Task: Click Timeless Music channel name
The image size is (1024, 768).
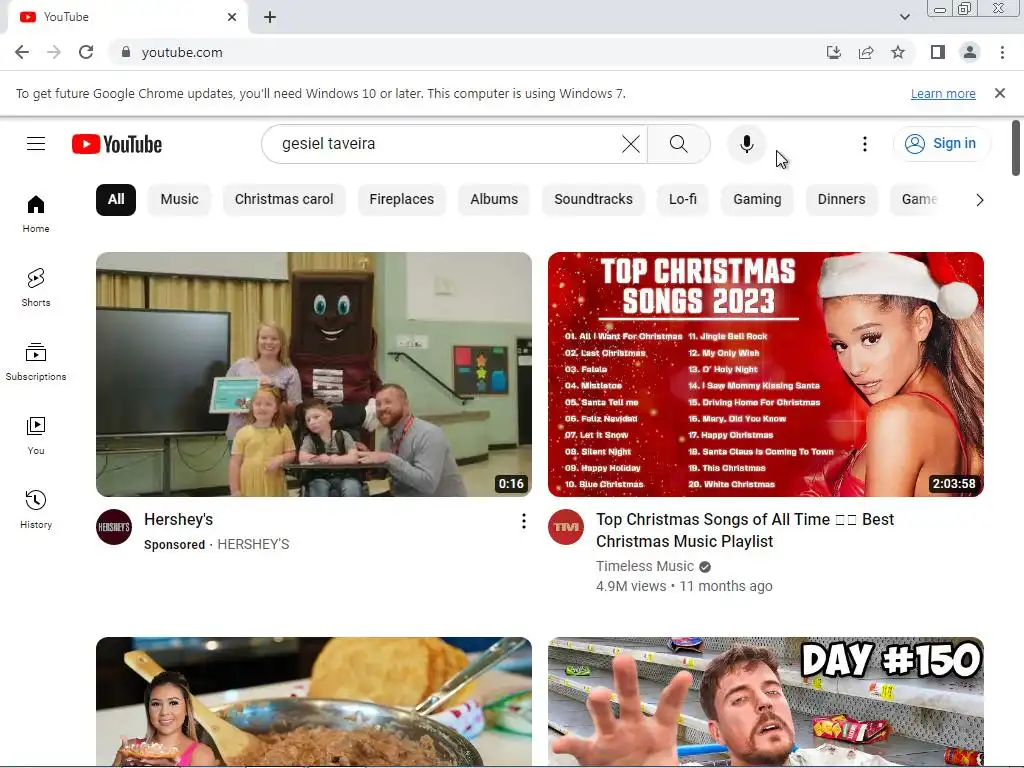Action: [x=645, y=566]
